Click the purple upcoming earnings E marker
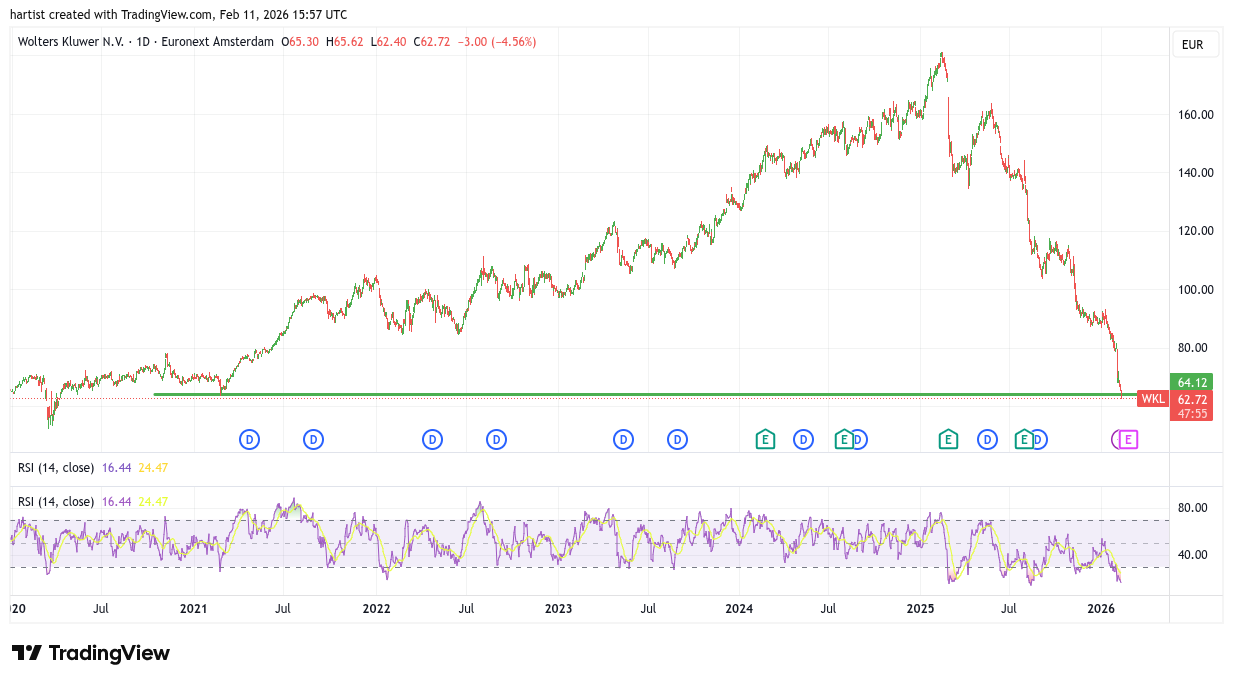 tap(1128, 439)
